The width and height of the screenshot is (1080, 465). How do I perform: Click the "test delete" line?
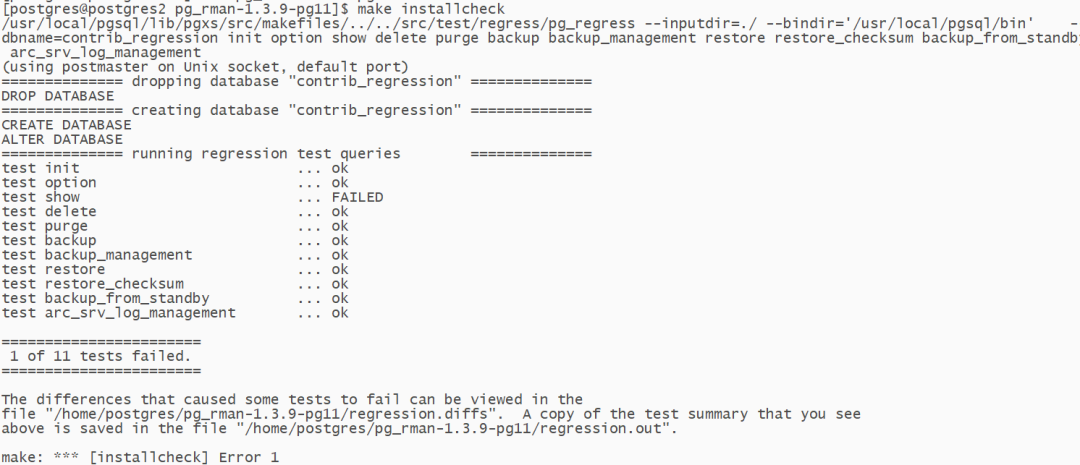pos(49,212)
